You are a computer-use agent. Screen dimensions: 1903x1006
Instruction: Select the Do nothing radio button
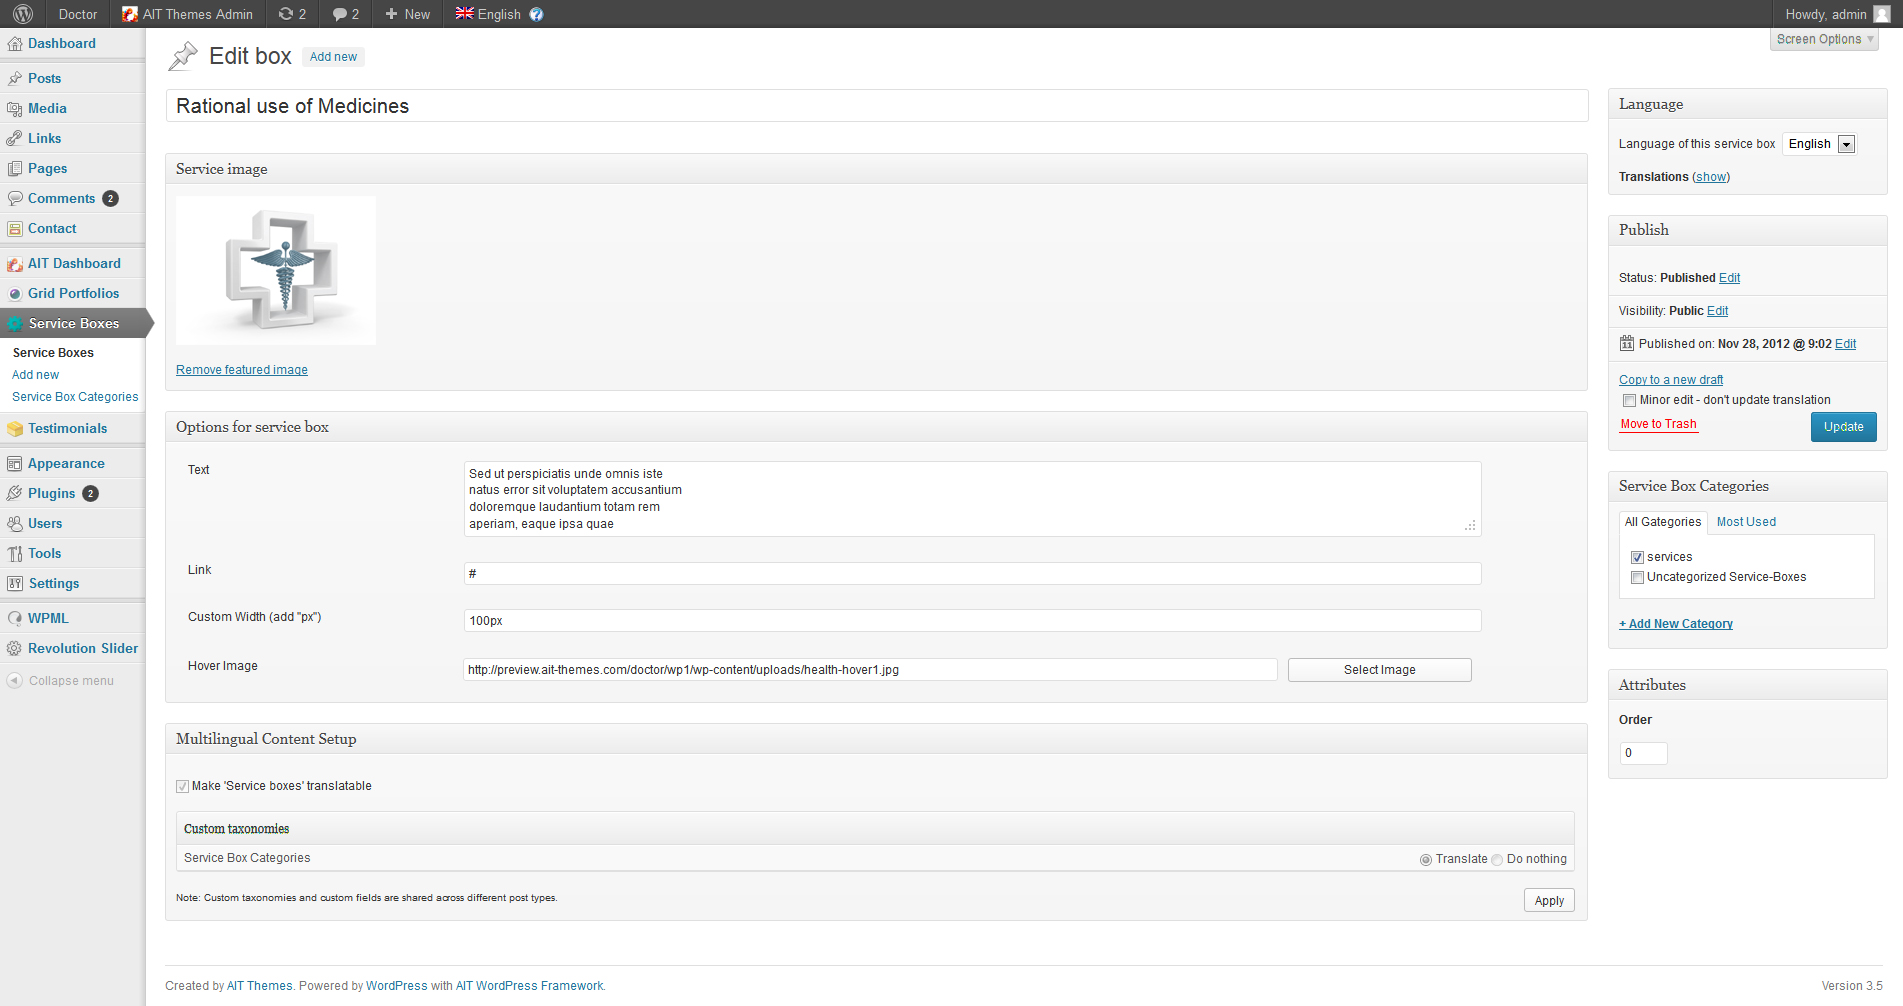coord(1497,860)
